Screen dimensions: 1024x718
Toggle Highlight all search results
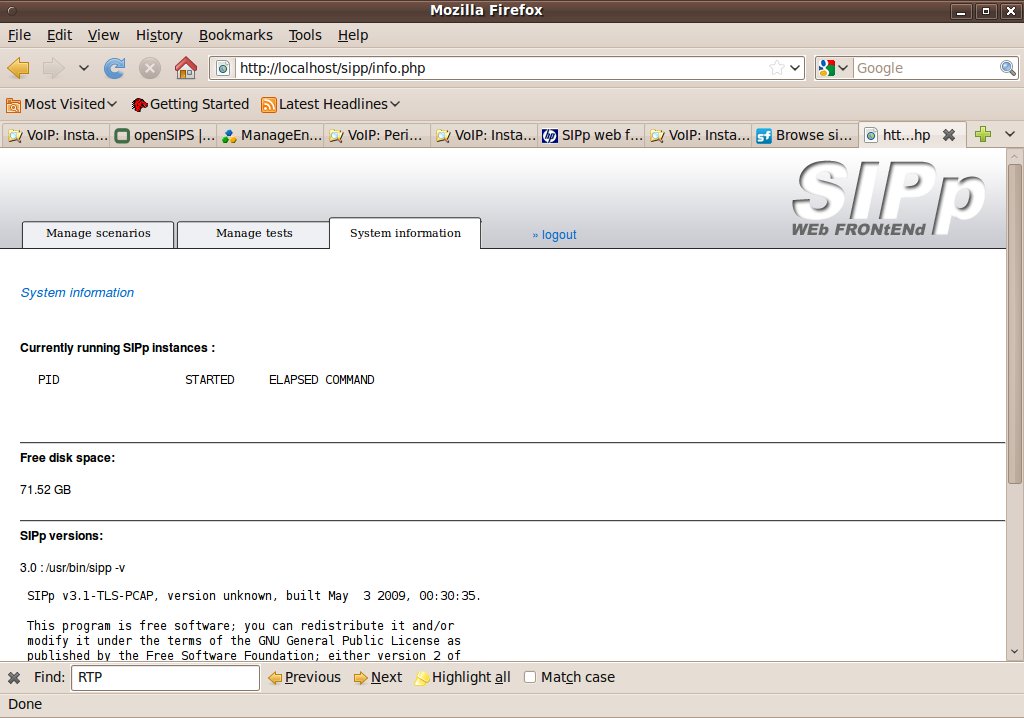[462, 678]
